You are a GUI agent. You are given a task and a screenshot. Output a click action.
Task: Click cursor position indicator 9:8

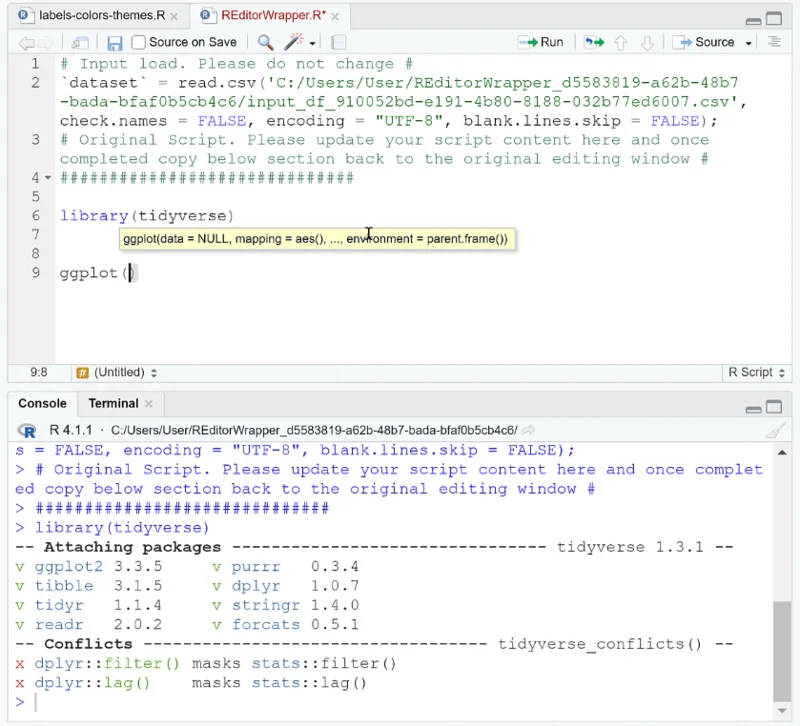pos(38,372)
